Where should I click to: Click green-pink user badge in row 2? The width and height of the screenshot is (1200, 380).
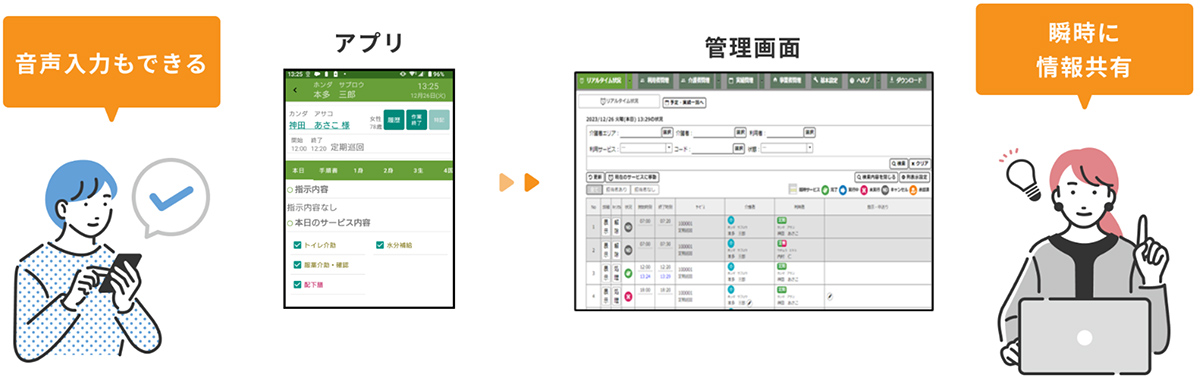(x=782, y=243)
